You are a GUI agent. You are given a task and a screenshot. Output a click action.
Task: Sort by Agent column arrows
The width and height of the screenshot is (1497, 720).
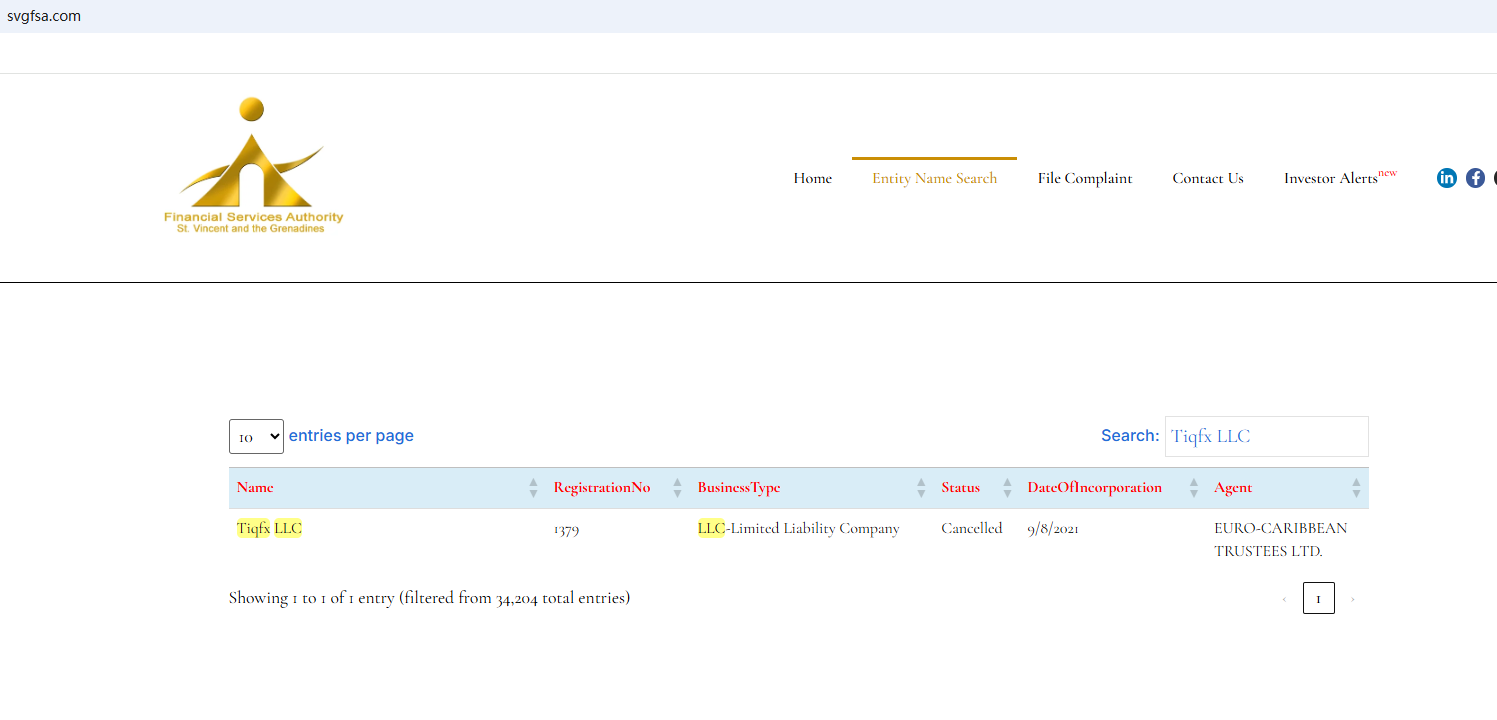(x=1356, y=488)
